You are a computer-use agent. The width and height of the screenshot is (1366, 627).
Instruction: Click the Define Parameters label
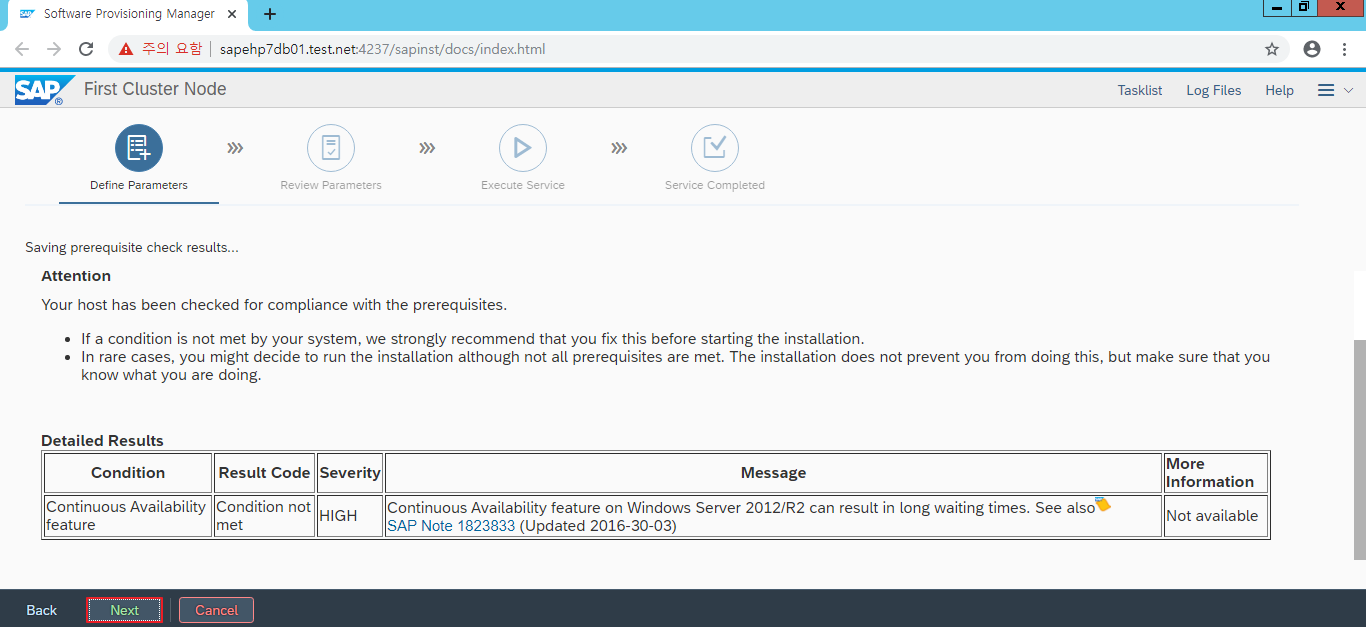pos(139,185)
